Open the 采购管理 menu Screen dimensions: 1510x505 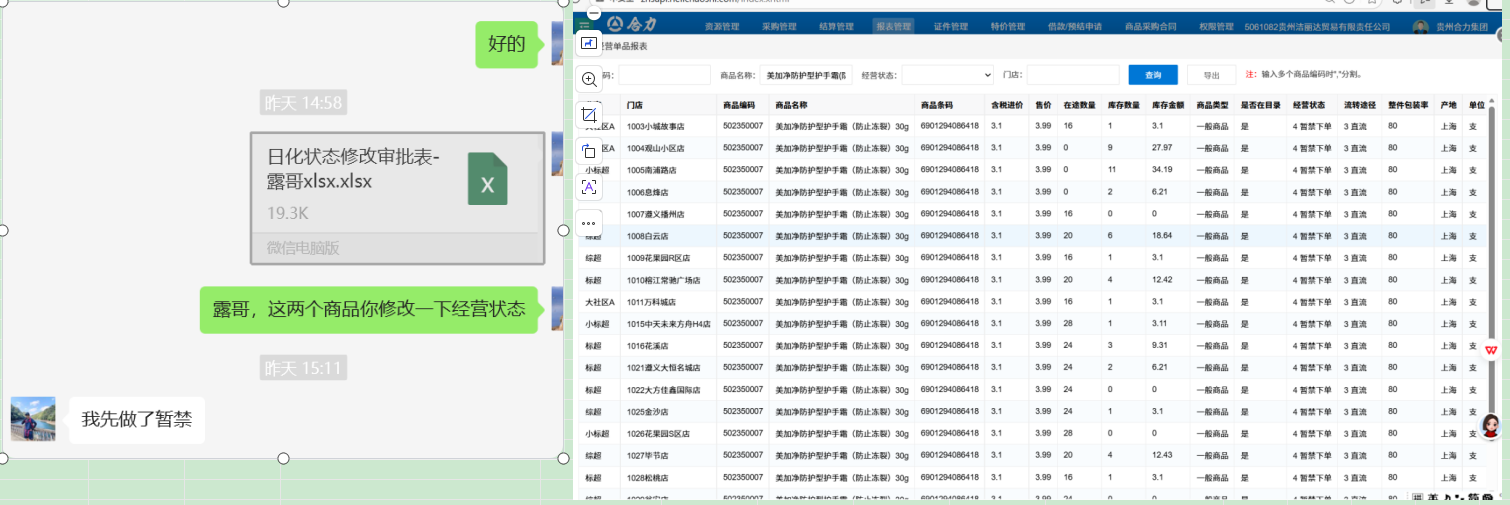click(x=779, y=26)
